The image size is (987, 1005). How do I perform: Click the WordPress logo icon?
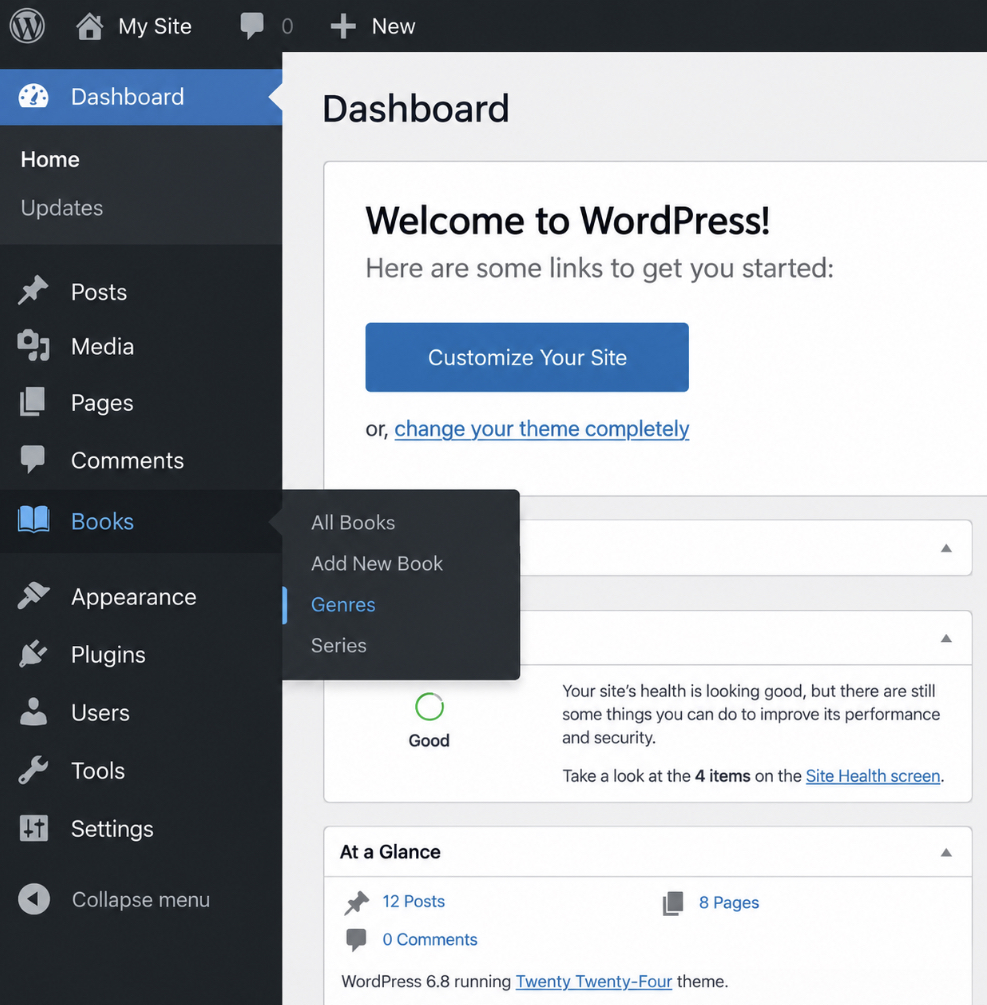point(27,26)
